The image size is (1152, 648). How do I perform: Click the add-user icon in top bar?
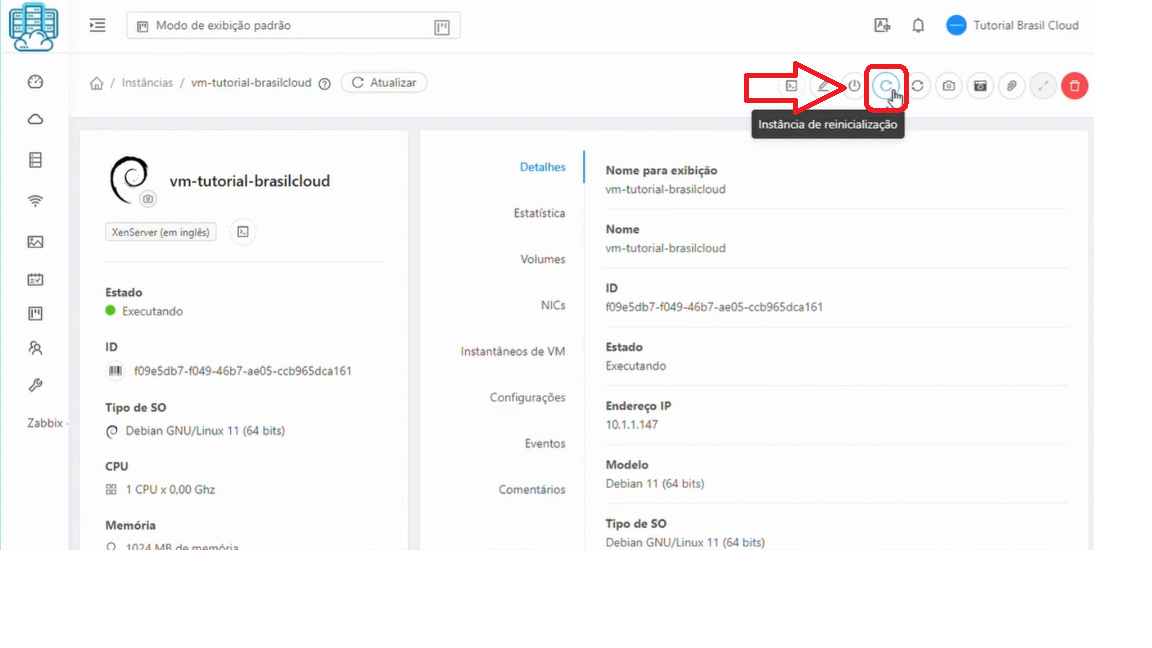pos(881,24)
